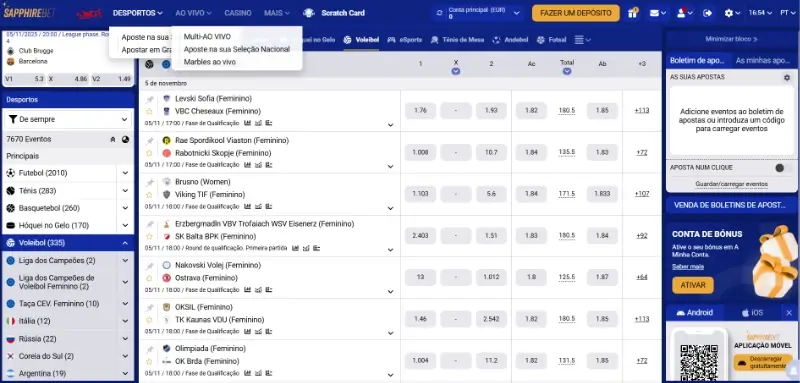
Task: Choose Aposte na sua Seleção Nacional
Action: (237, 49)
